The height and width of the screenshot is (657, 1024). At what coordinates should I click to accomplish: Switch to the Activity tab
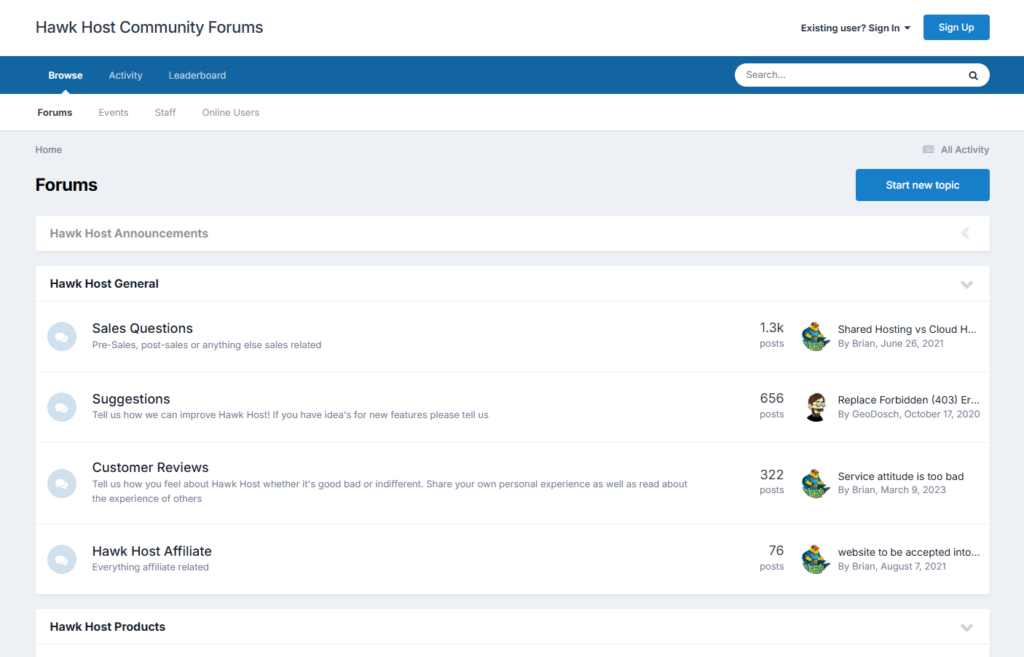coord(125,75)
